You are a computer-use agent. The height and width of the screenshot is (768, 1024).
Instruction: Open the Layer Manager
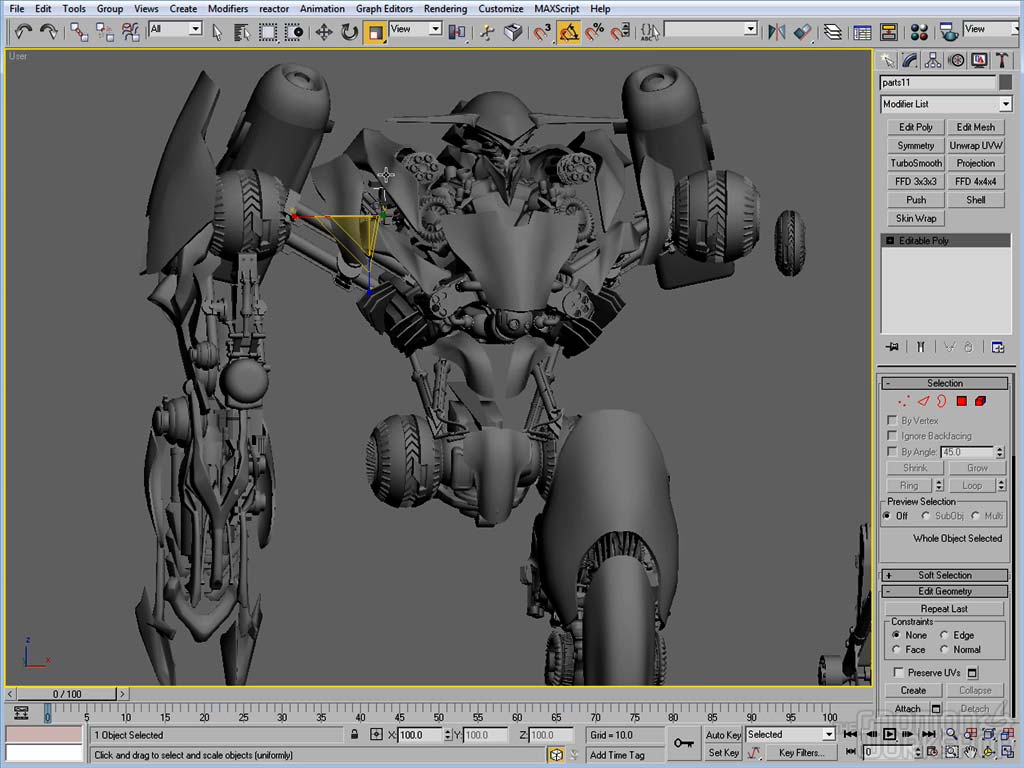point(833,31)
